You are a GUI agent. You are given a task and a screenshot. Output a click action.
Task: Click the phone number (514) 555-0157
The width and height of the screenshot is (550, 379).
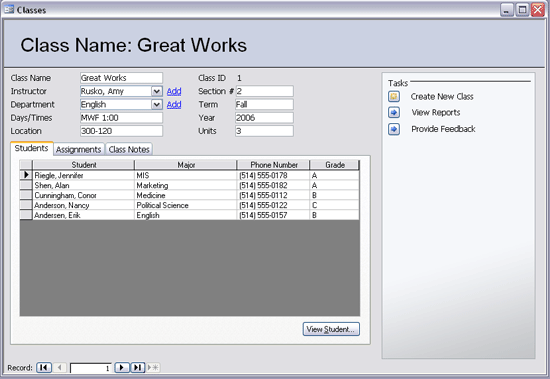click(x=274, y=215)
